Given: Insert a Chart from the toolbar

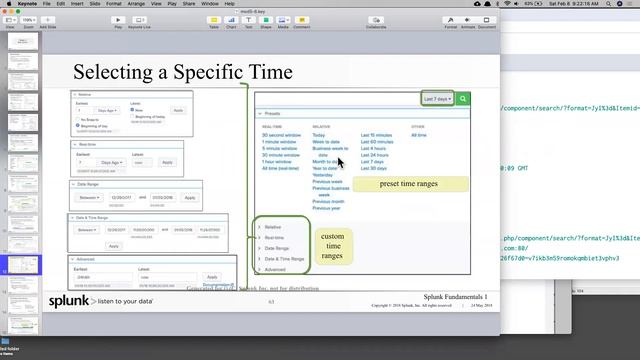Looking at the screenshot, I should click(x=231, y=20).
